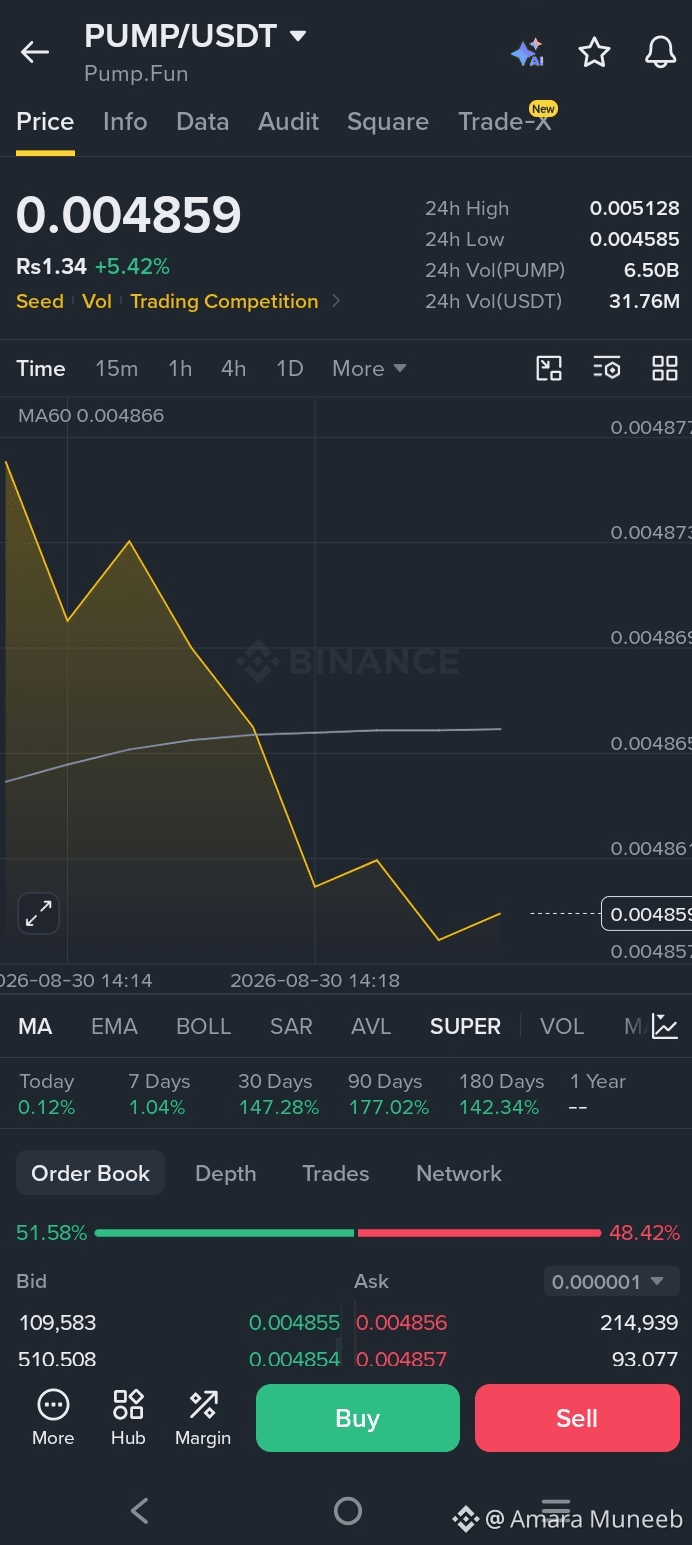Toggle the SAR indicator

click(291, 1026)
